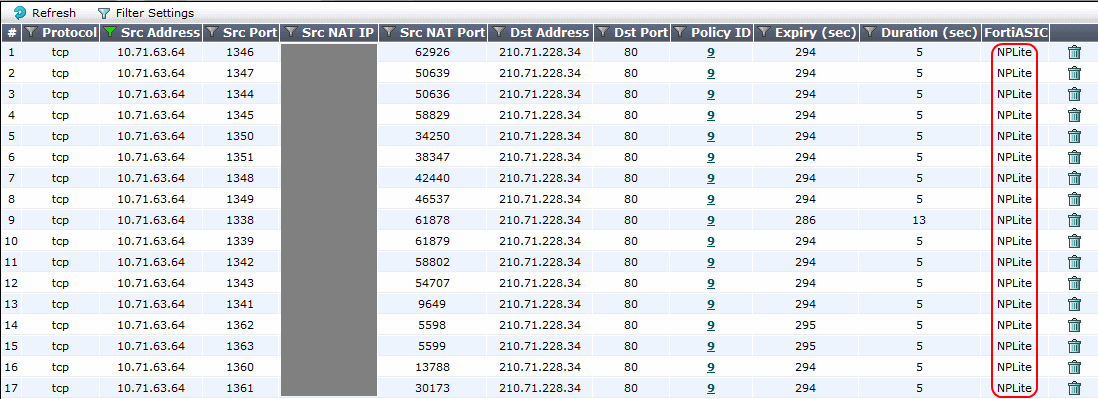
Task: Open Policy ID 9 link in row 1
Action: pos(711,52)
